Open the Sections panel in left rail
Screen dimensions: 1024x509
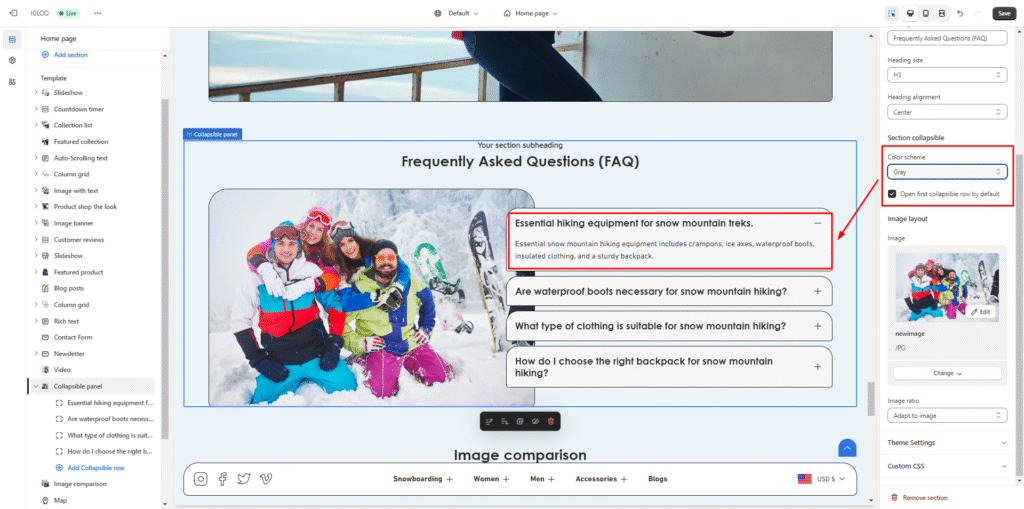pos(12,39)
